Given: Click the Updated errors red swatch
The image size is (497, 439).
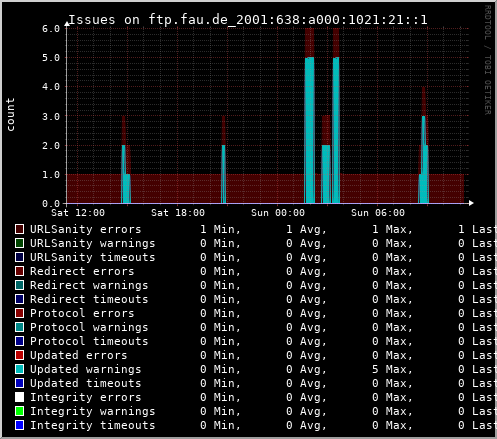Looking at the screenshot, I should coord(19,355).
